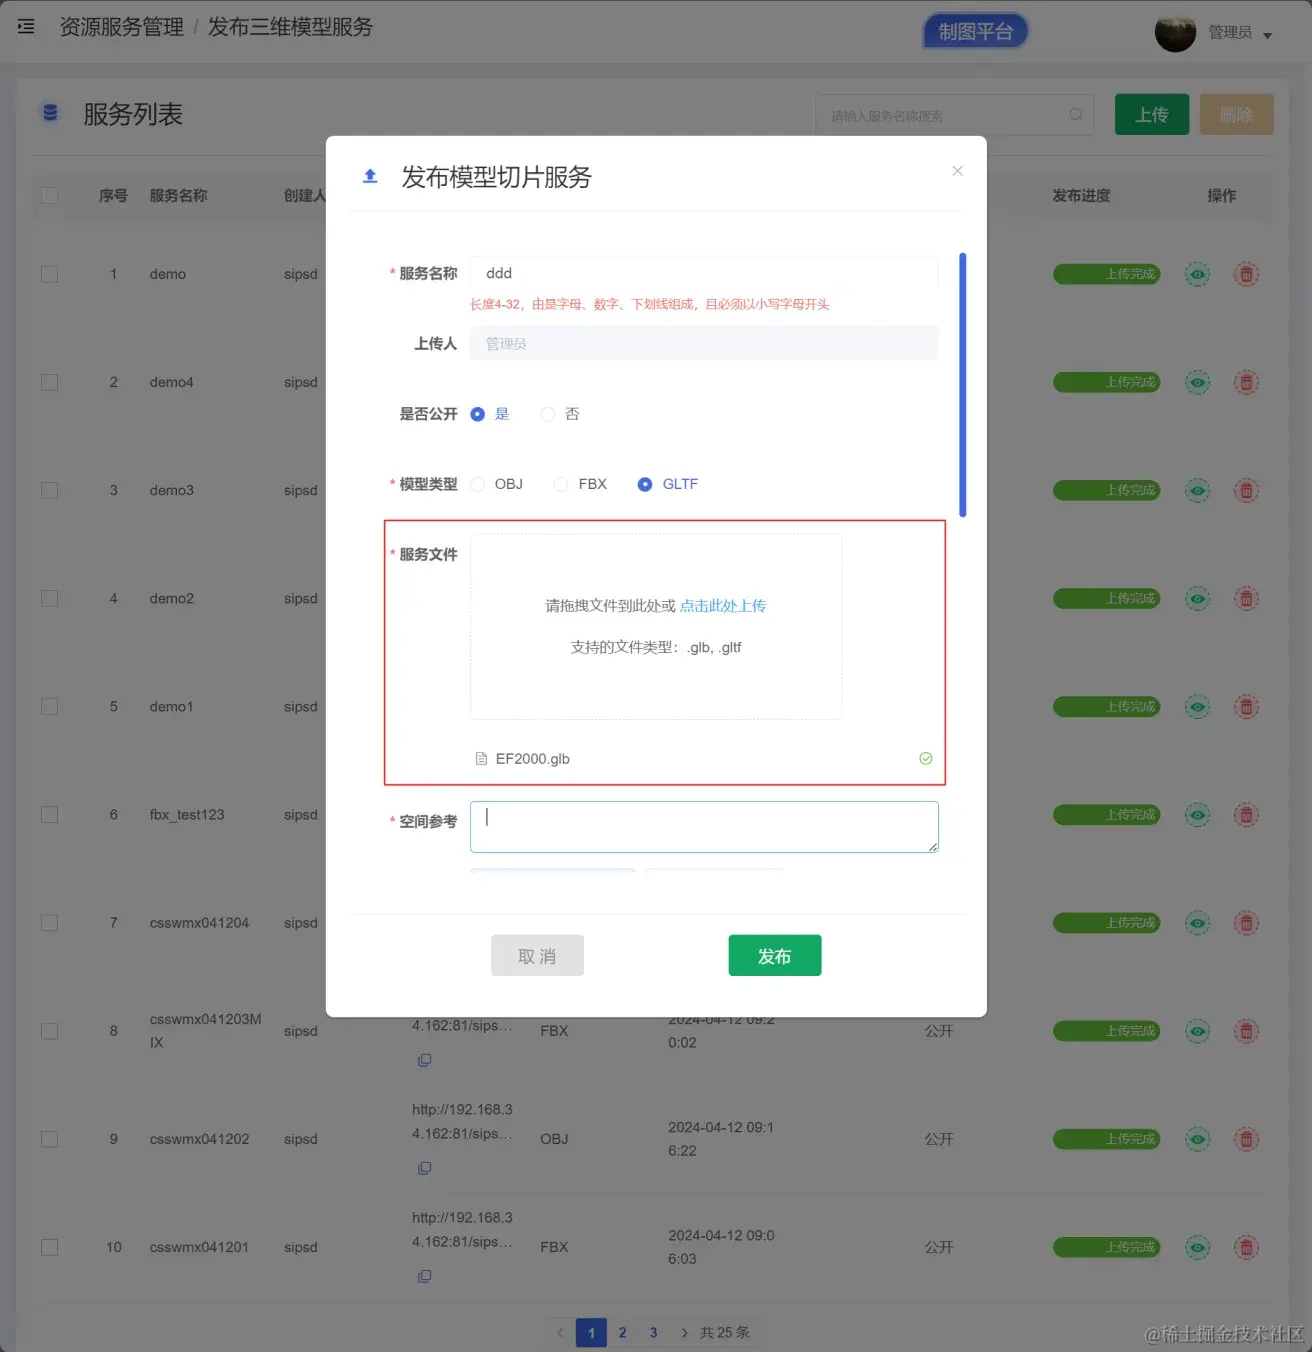Check the fbx_test123 row checkbox
This screenshot has height=1352, width=1312.
coord(49,815)
